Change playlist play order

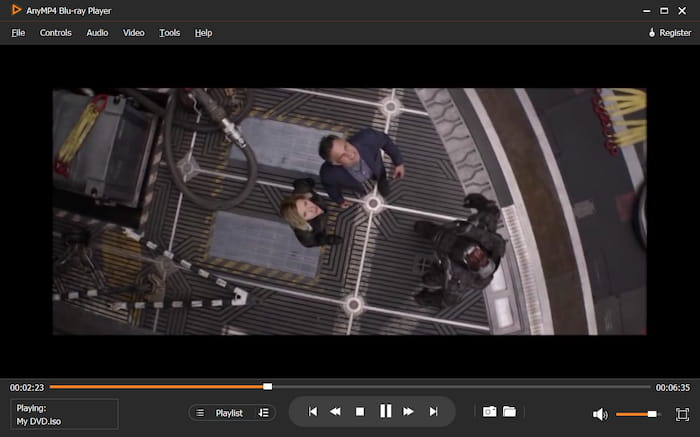tap(263, 413)
